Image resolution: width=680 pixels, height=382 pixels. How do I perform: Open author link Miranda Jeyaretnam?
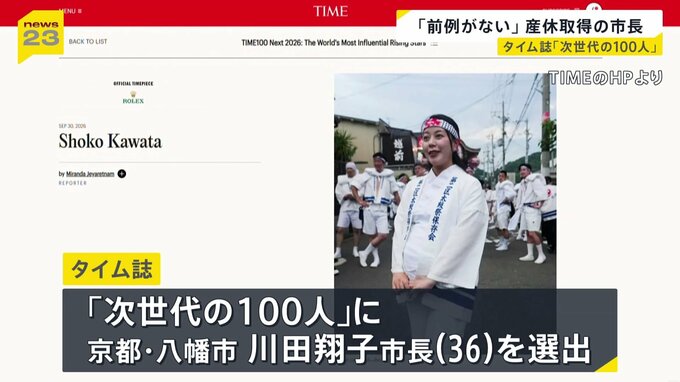pos(90,174)
